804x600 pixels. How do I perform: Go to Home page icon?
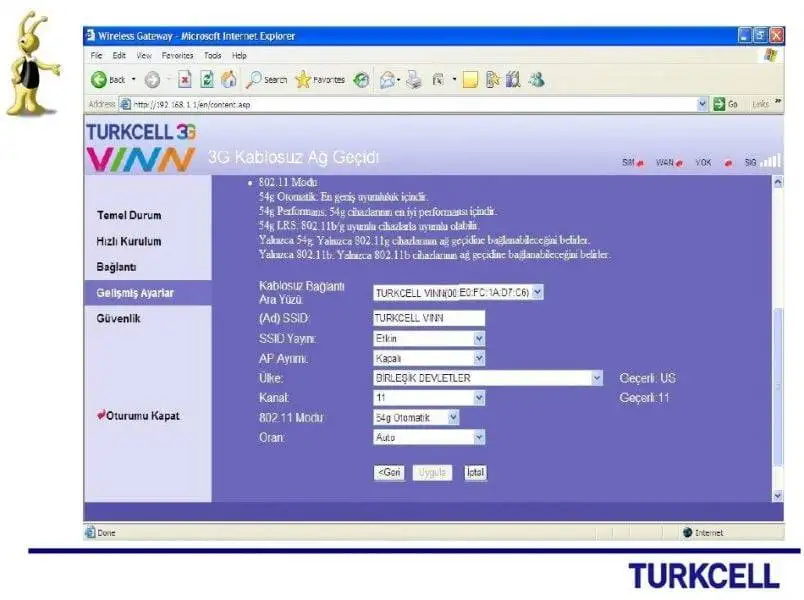coord(229,79)
